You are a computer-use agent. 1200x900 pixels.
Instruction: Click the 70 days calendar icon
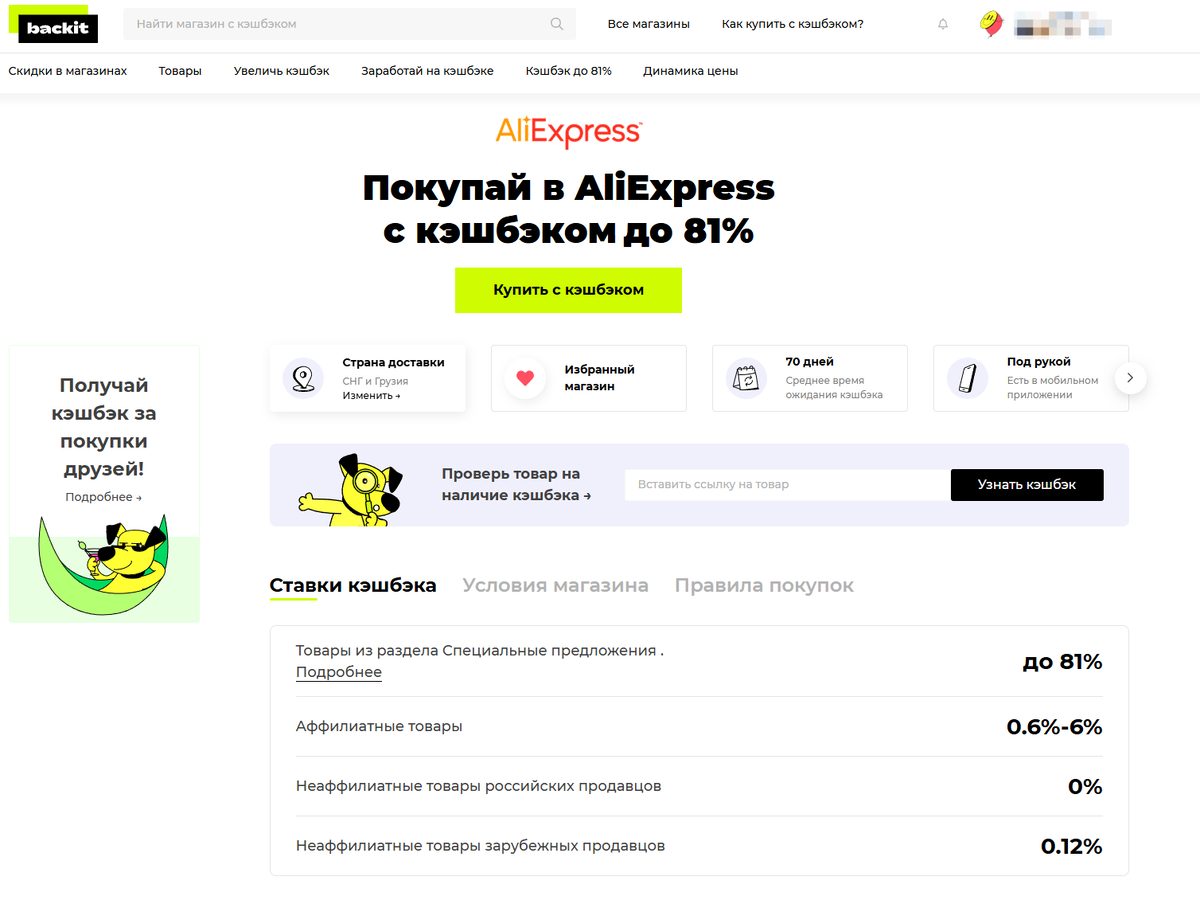(746, 378)
